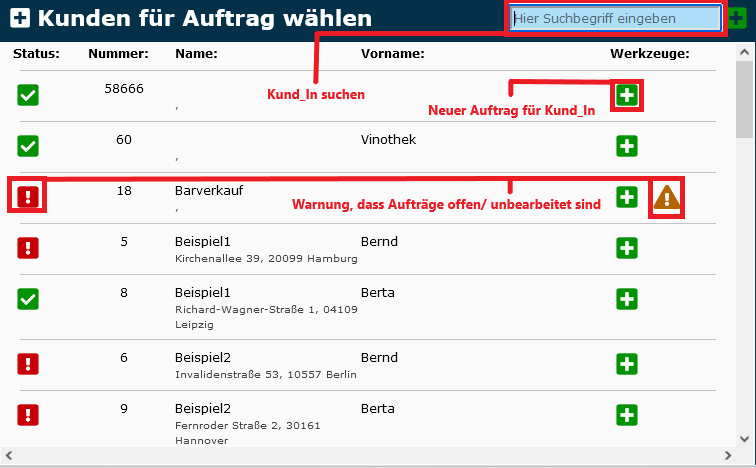The image size is (756, 468).
Task: Click the Nummer column header
Action: pos(118,54)
